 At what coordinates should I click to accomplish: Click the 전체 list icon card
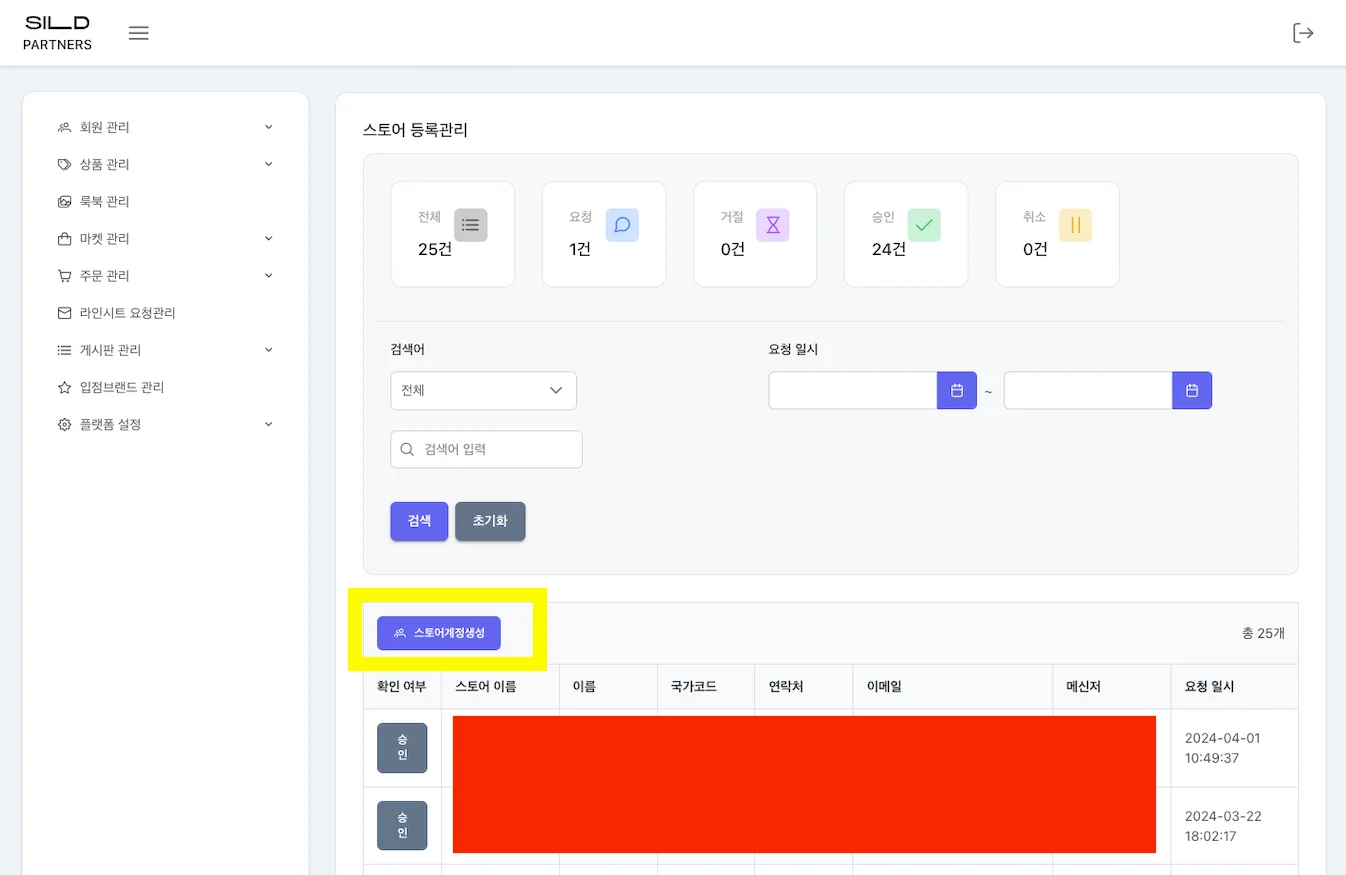(470, 225)
